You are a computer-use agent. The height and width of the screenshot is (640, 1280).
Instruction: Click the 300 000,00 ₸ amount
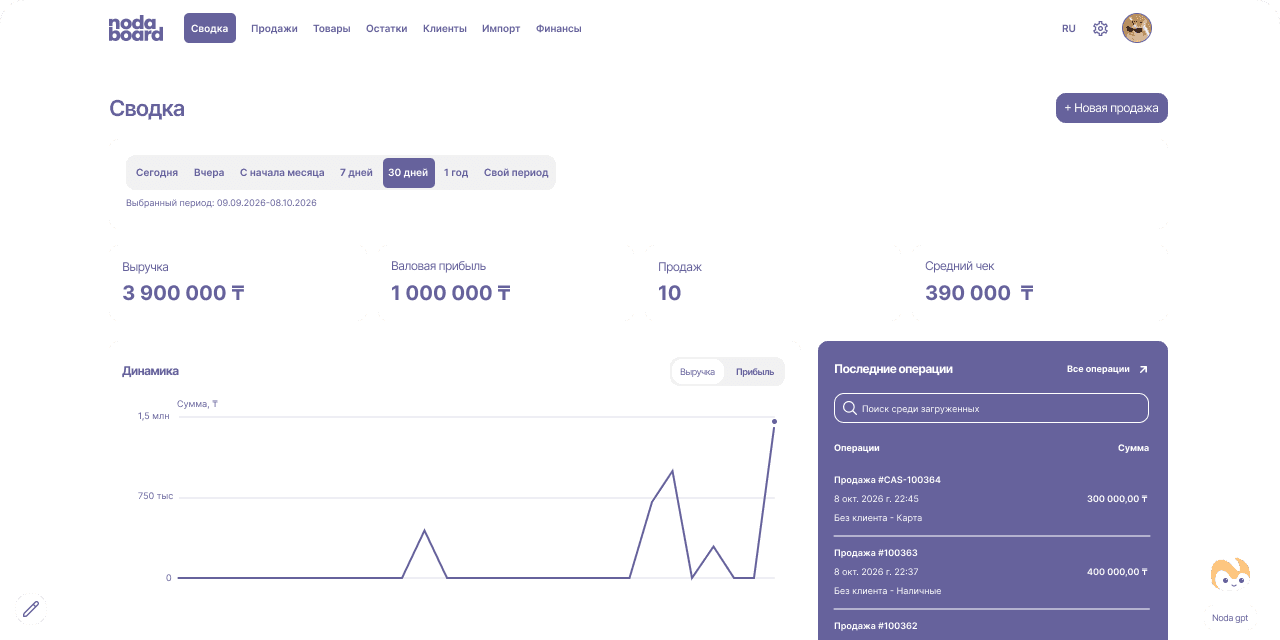point(1118,498)
